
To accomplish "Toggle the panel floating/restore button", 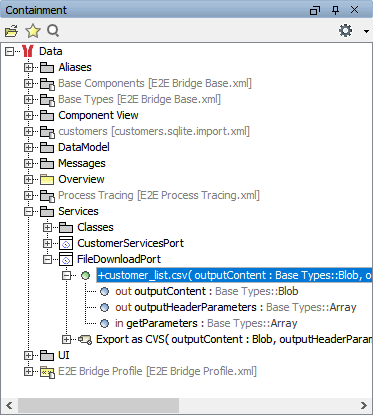I will coord(315,10).
